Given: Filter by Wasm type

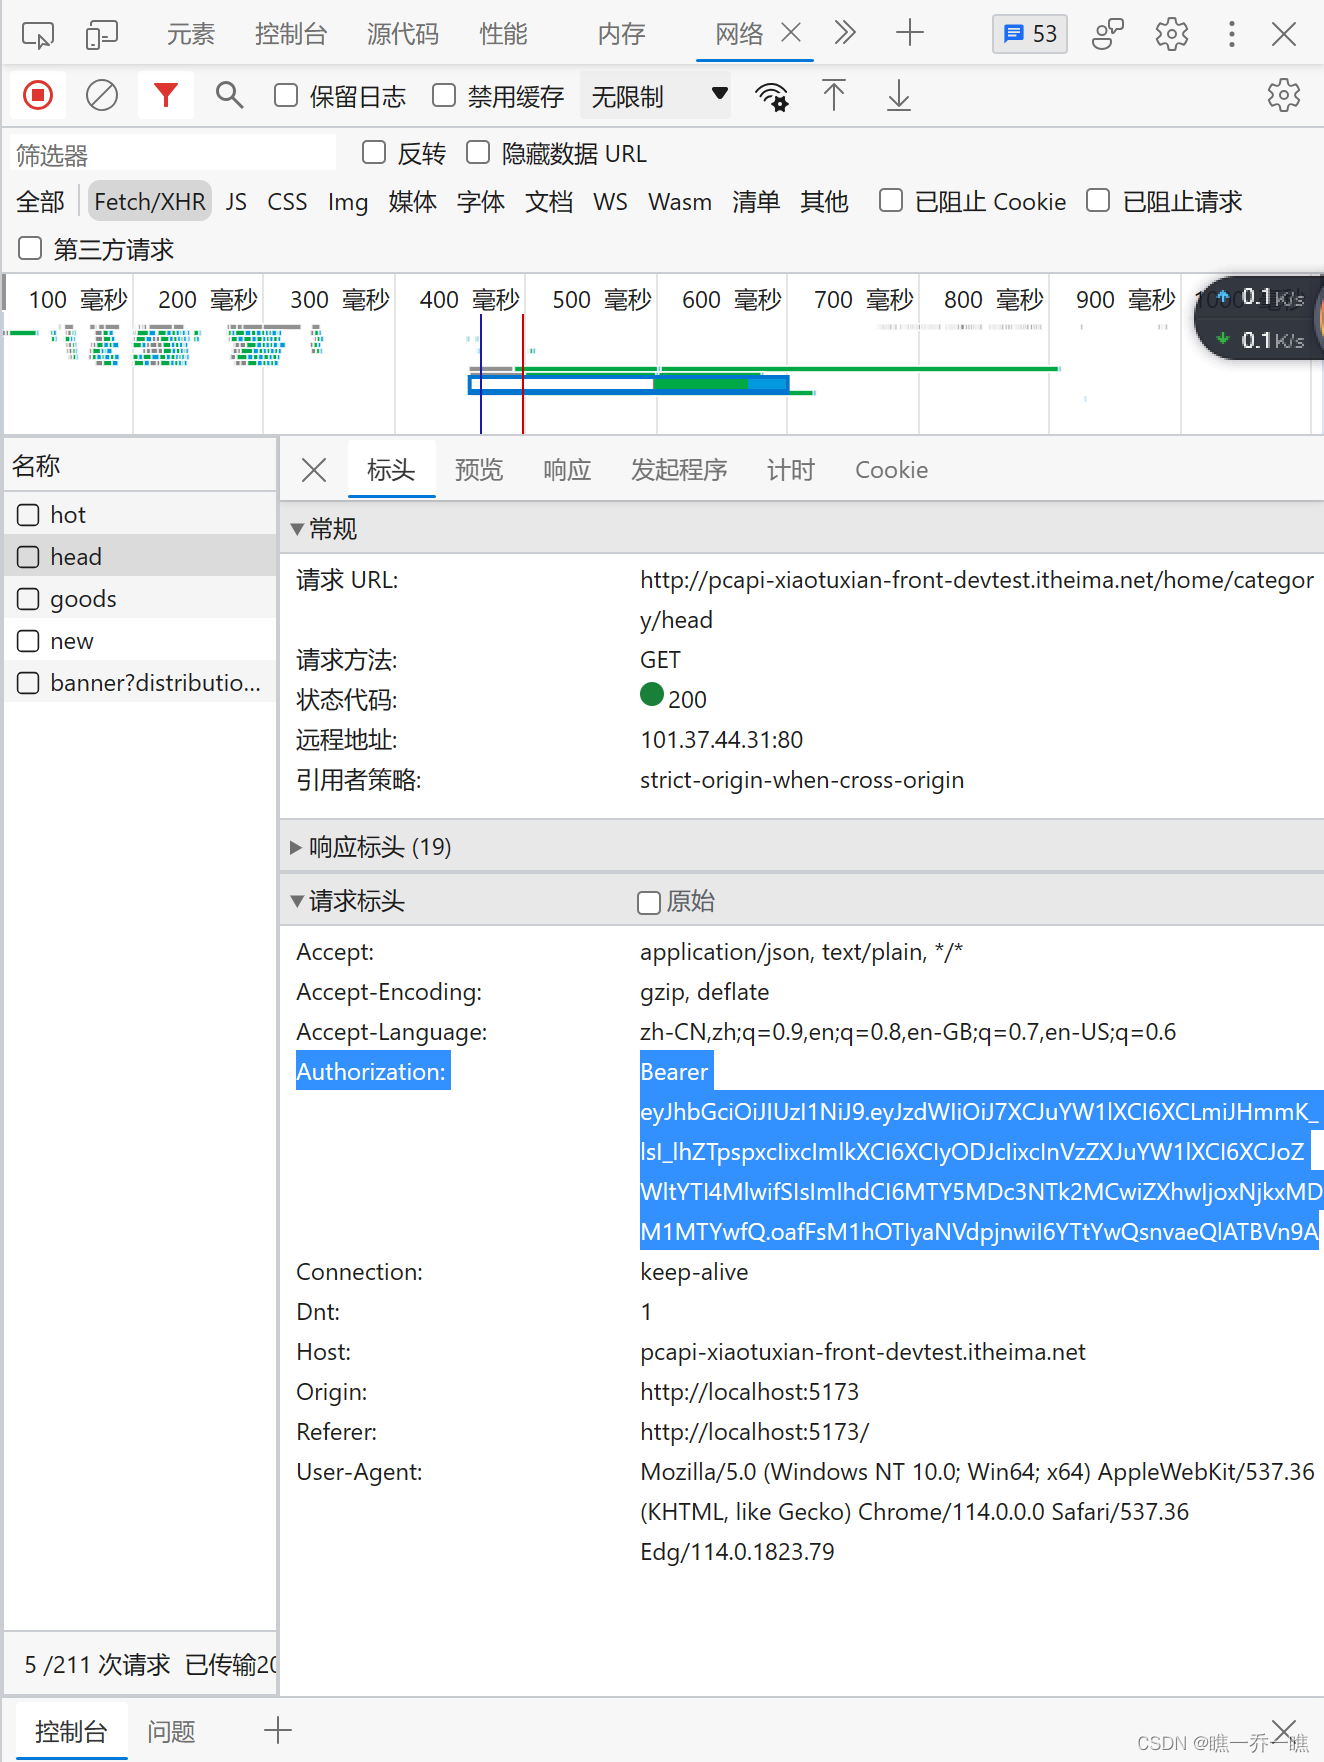Looking at the screenshot, I should pyautogui.click(x=680, y=202).
